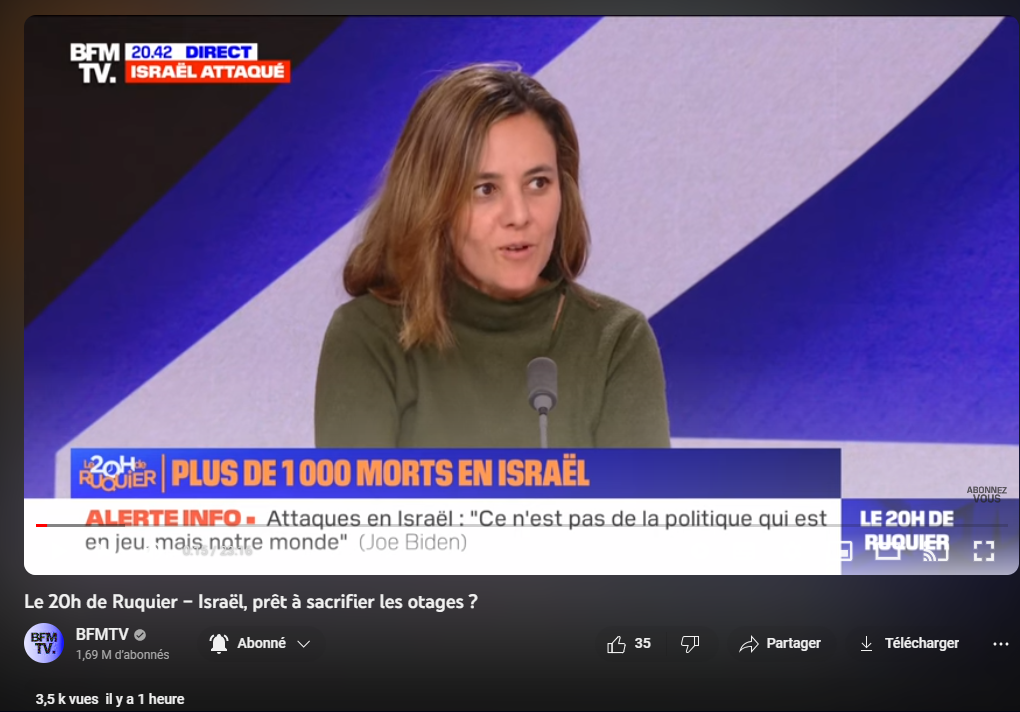Open the BFMTV channel name link
This screenshot has width=1020, height=712.
coord(102,634)
